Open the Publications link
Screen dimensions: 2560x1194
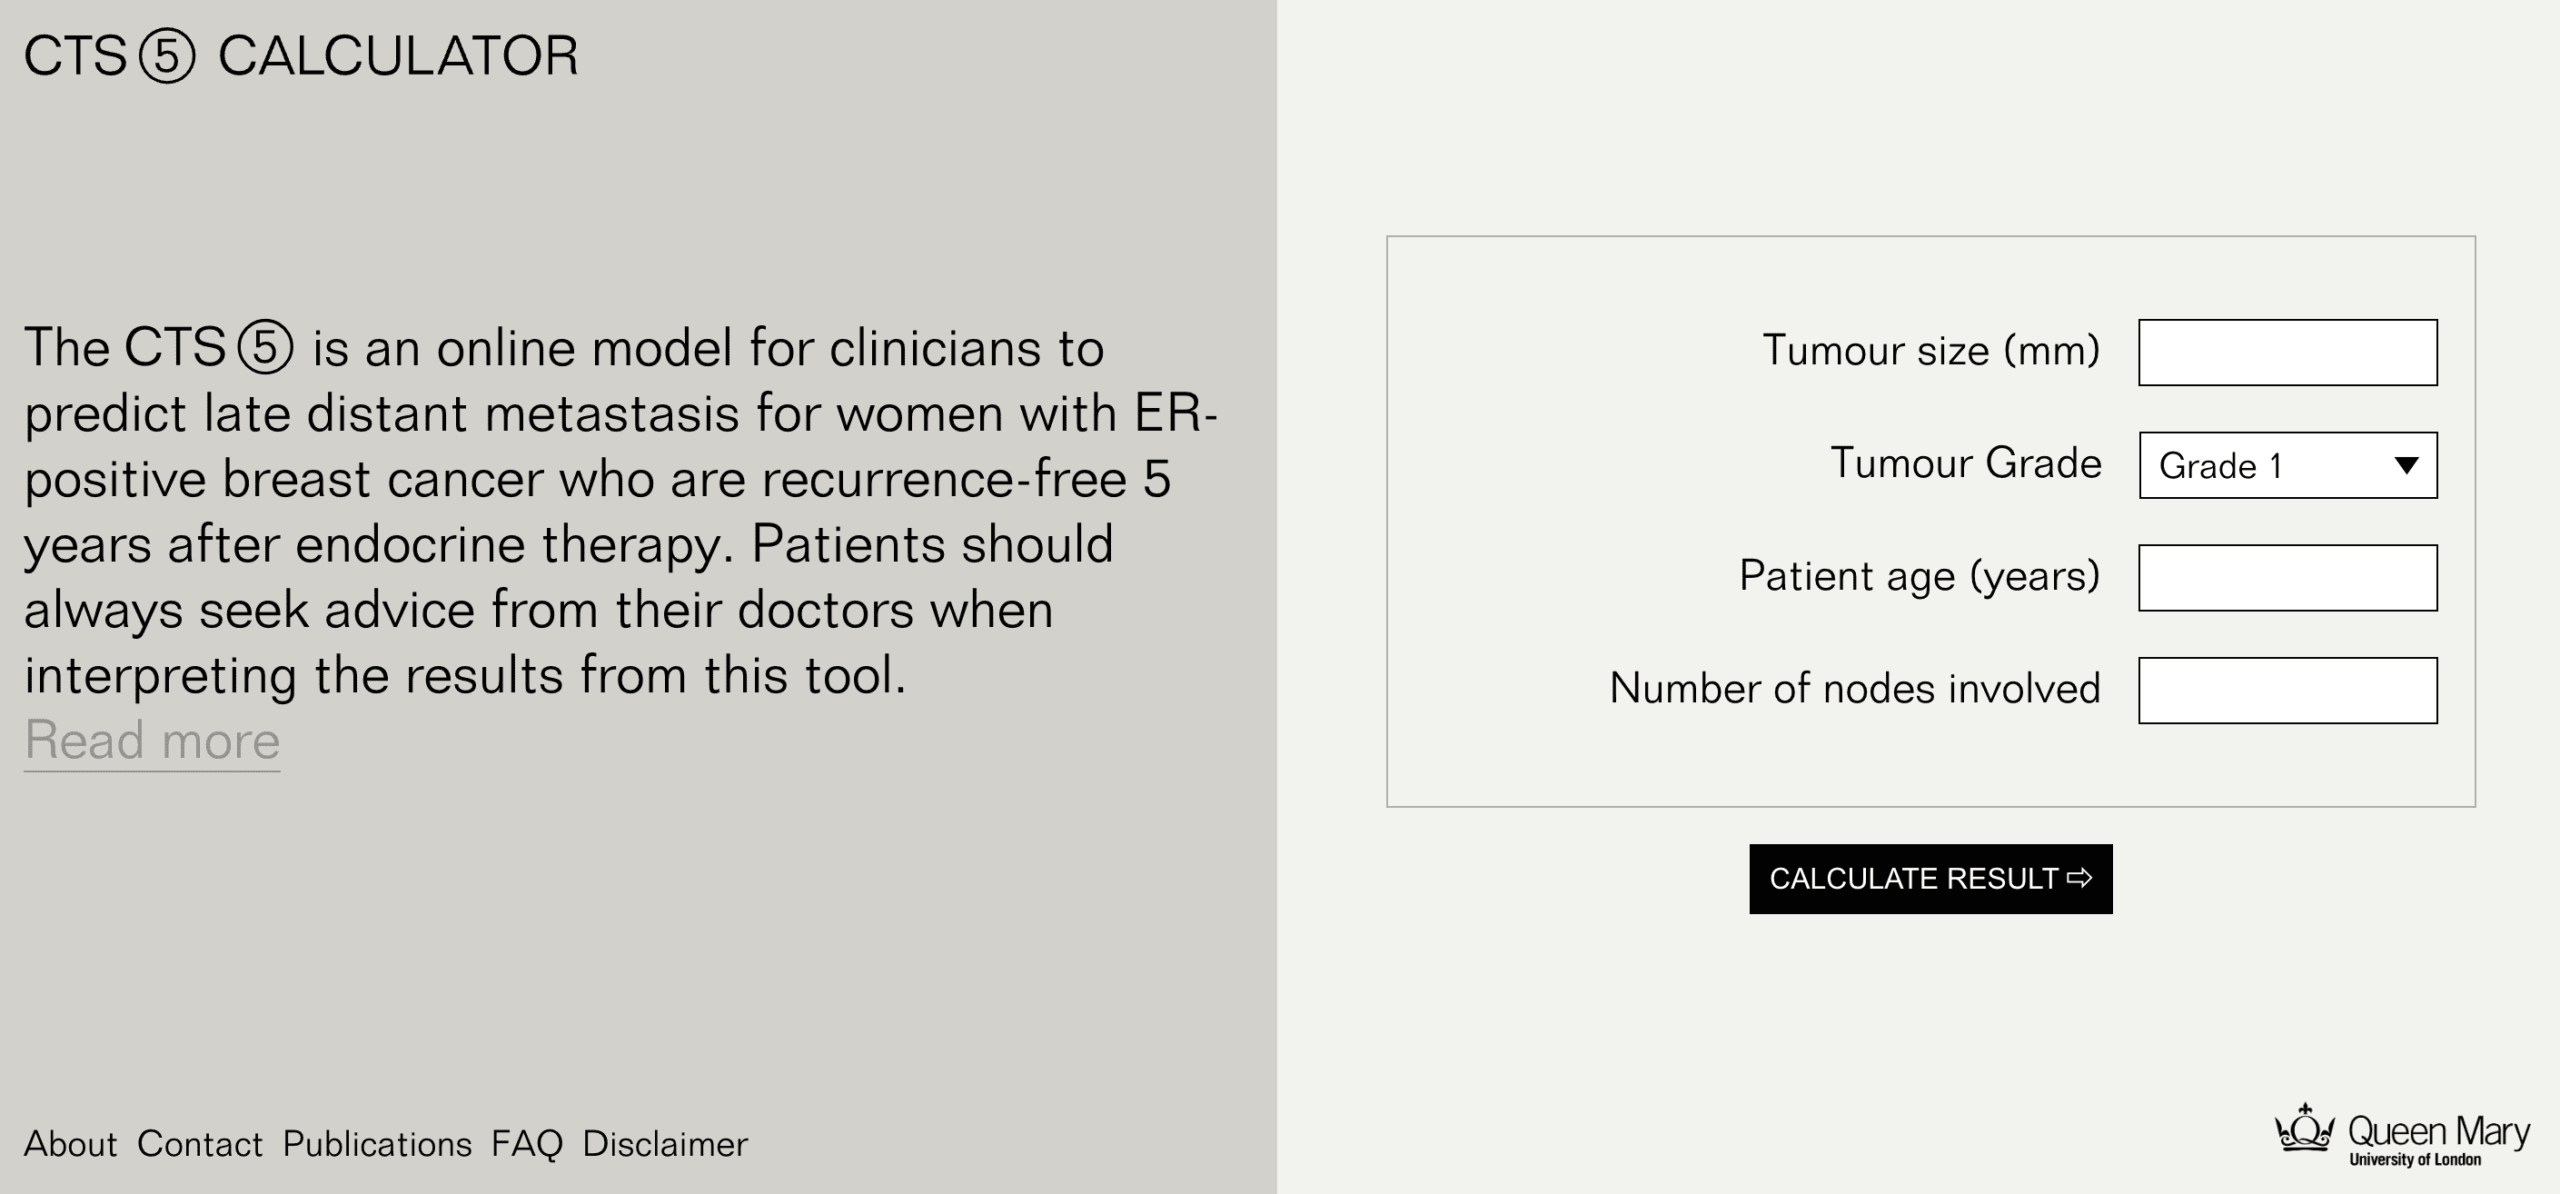(377, 1143)
